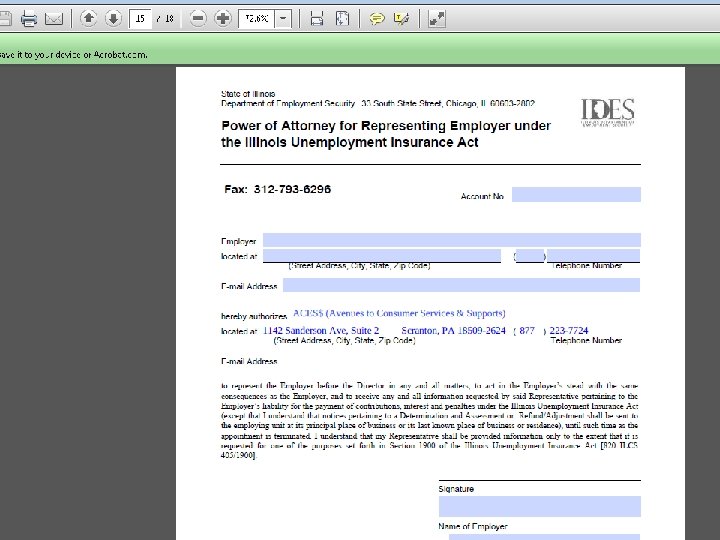Go to previous page arrow
Viewport: 720px width, 540px height.
tap(88, 18)
